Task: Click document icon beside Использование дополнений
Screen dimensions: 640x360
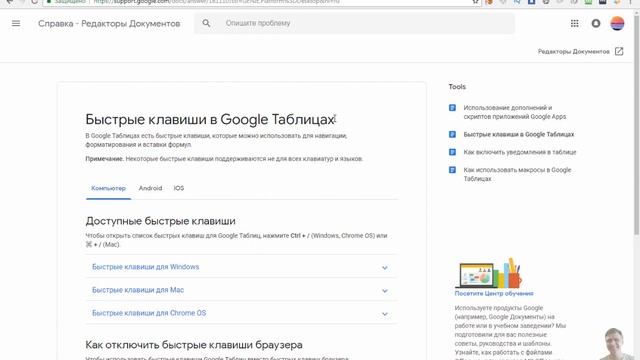Action: tap(452, 108)
